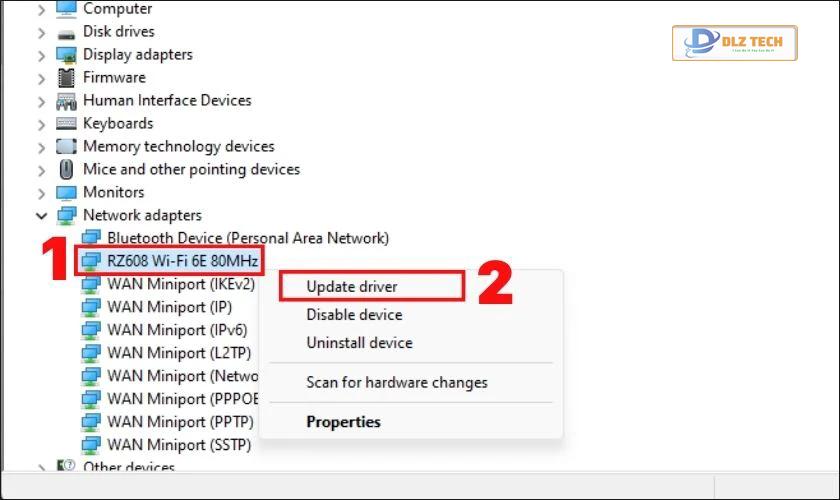Collapse the Network adapters category
The width and height of the screenshot is (840, 500).
point(41,216)
